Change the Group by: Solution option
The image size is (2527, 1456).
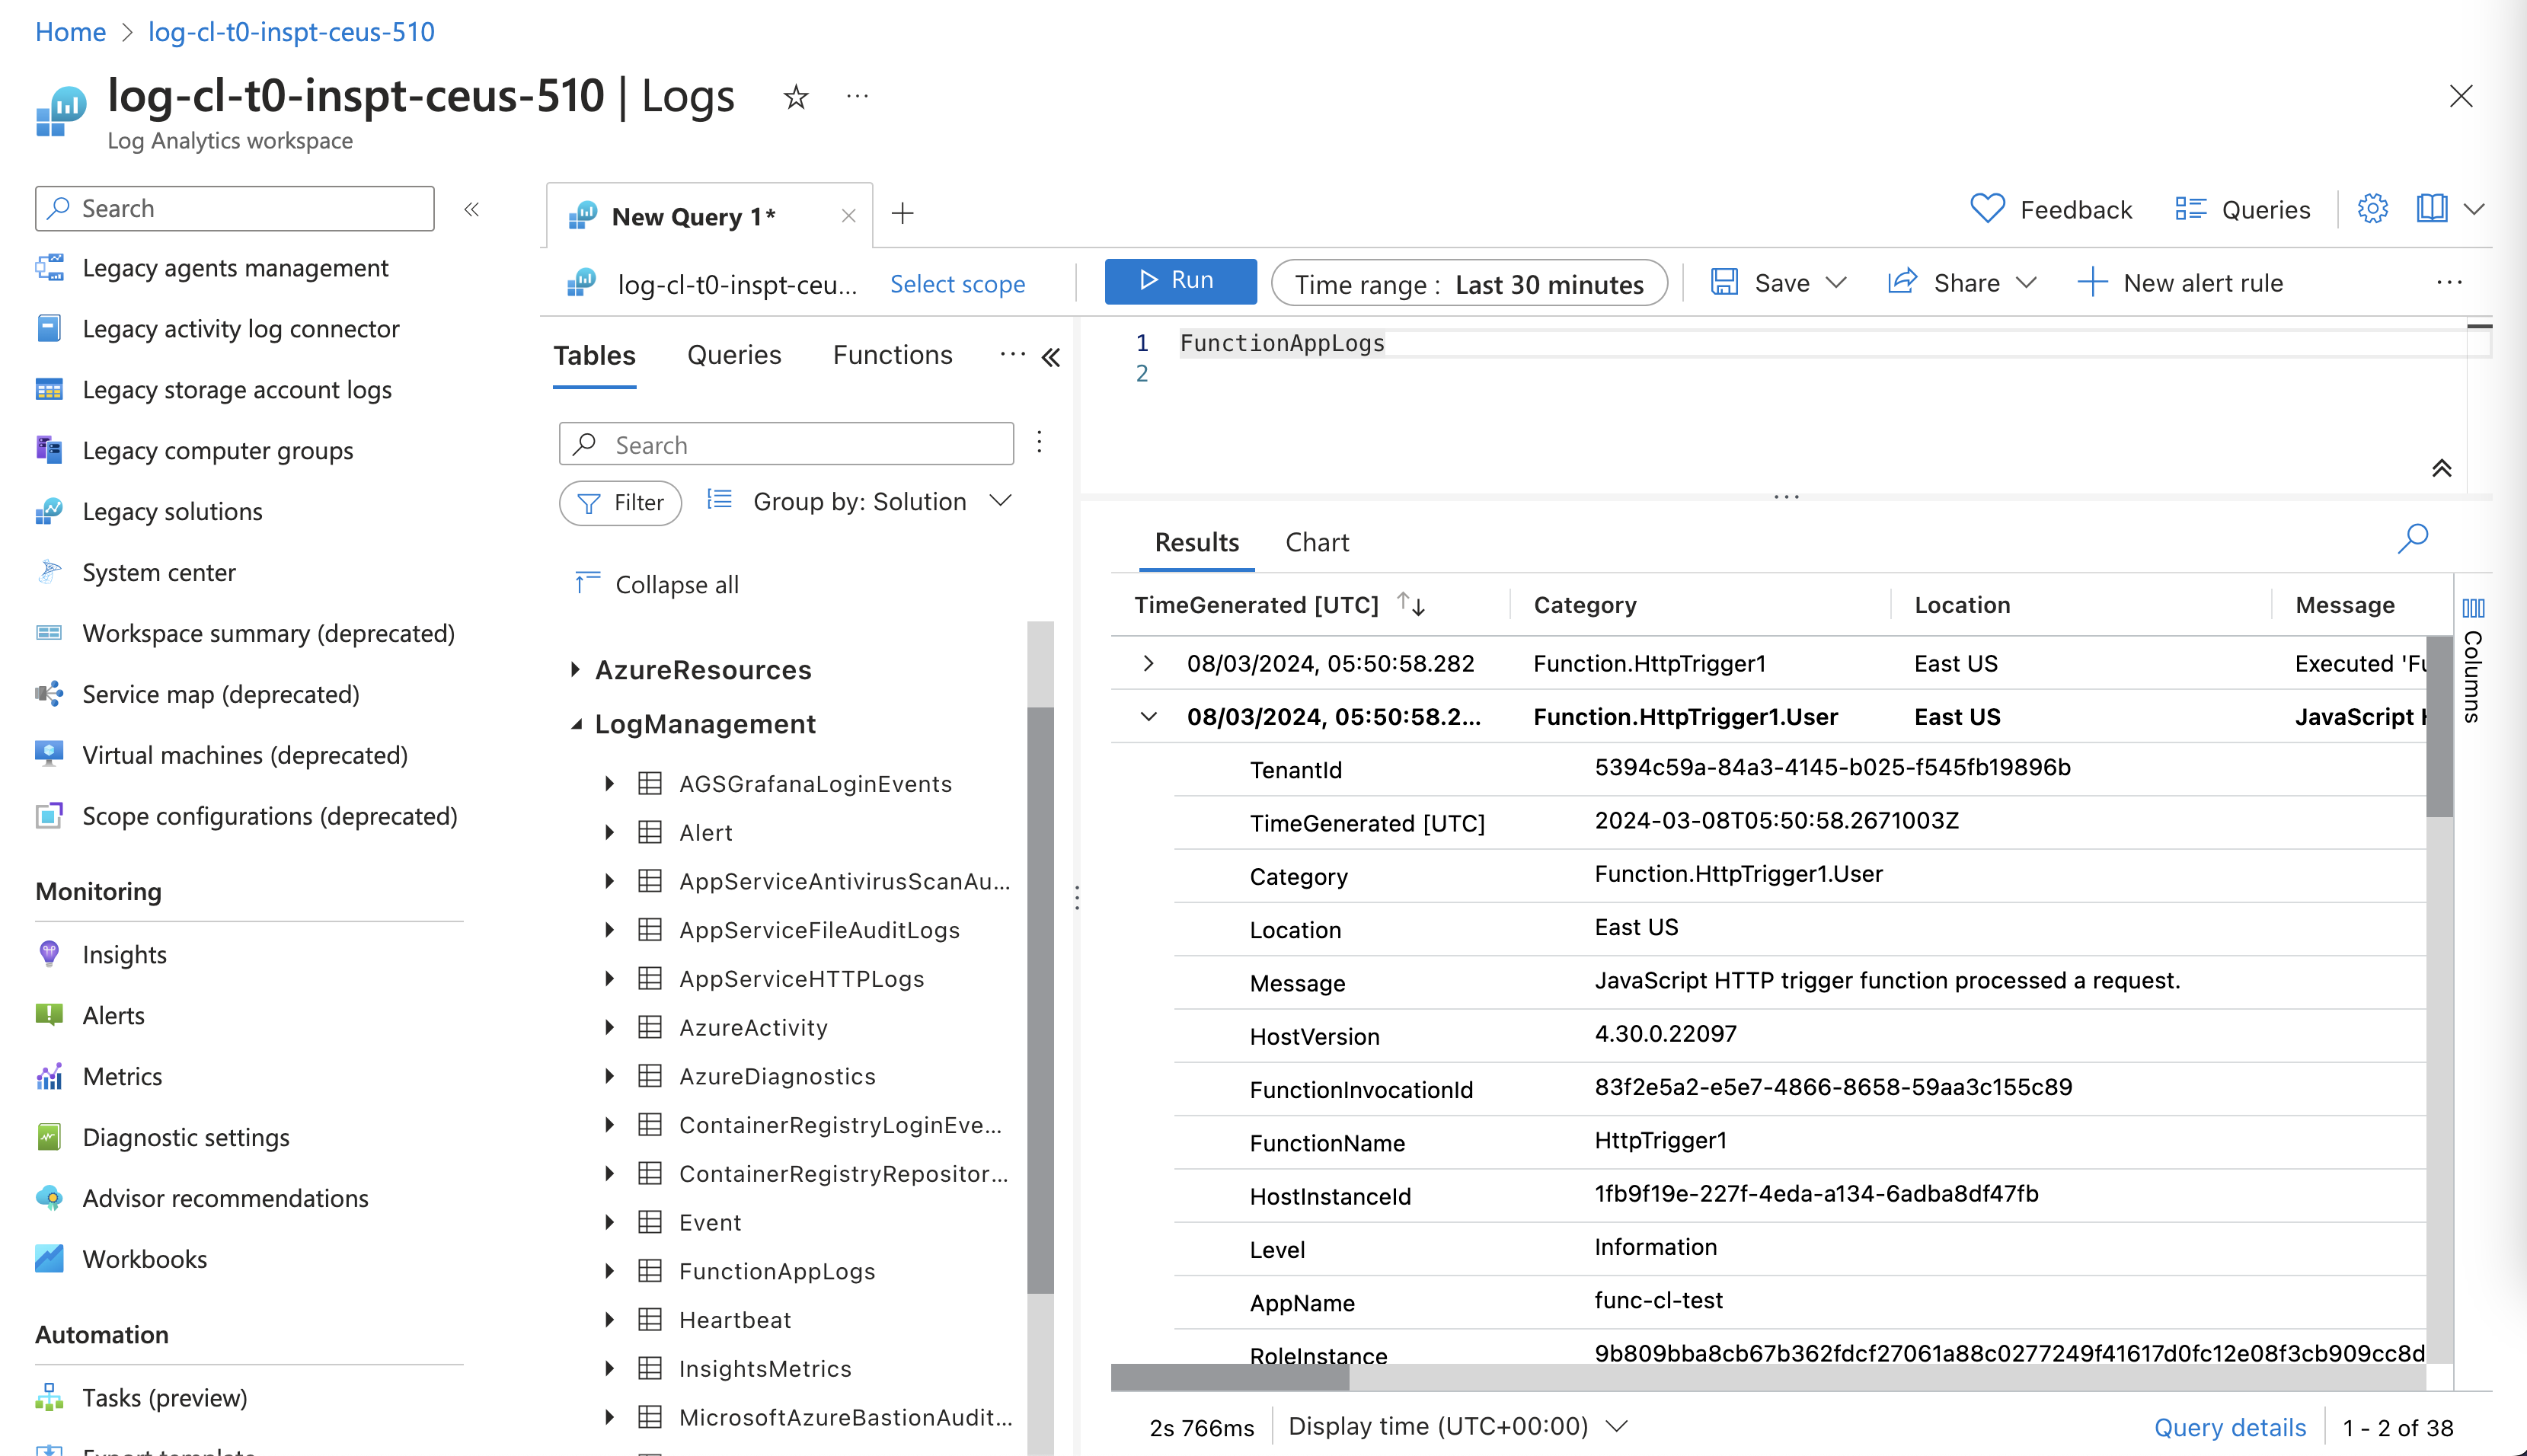coord(859,501)
